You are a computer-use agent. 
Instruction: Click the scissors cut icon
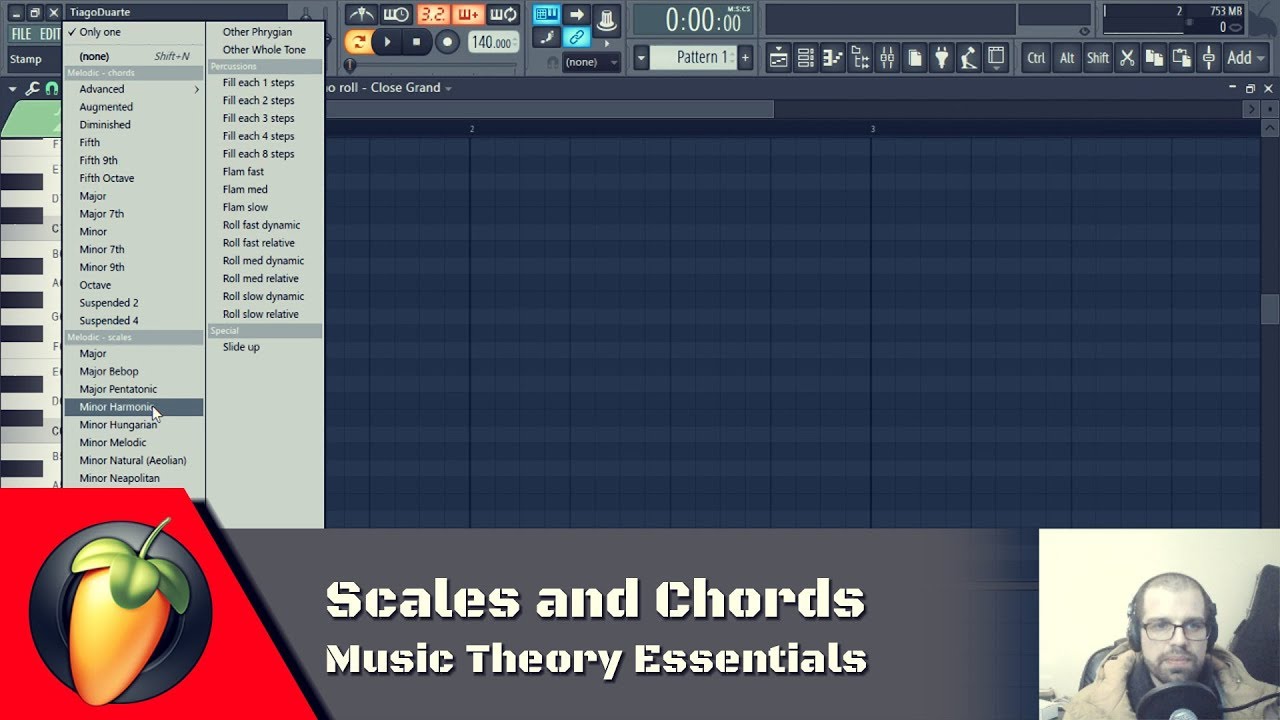click(x=1127, y=58)
